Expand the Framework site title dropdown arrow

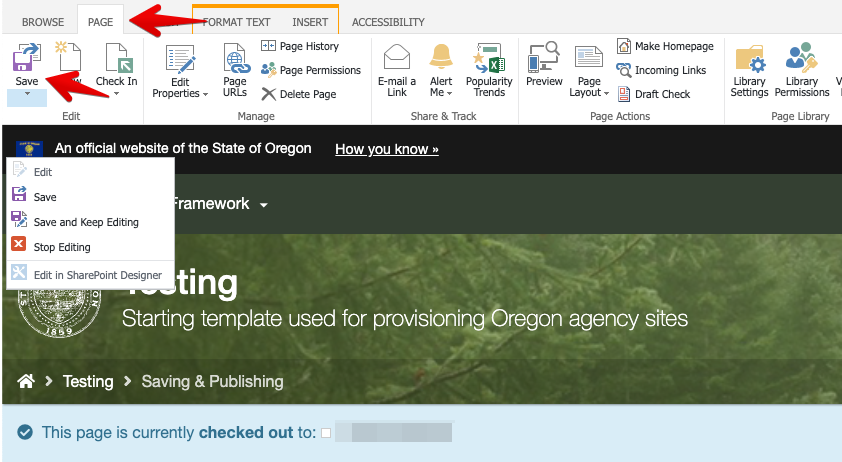pos(264,205)
